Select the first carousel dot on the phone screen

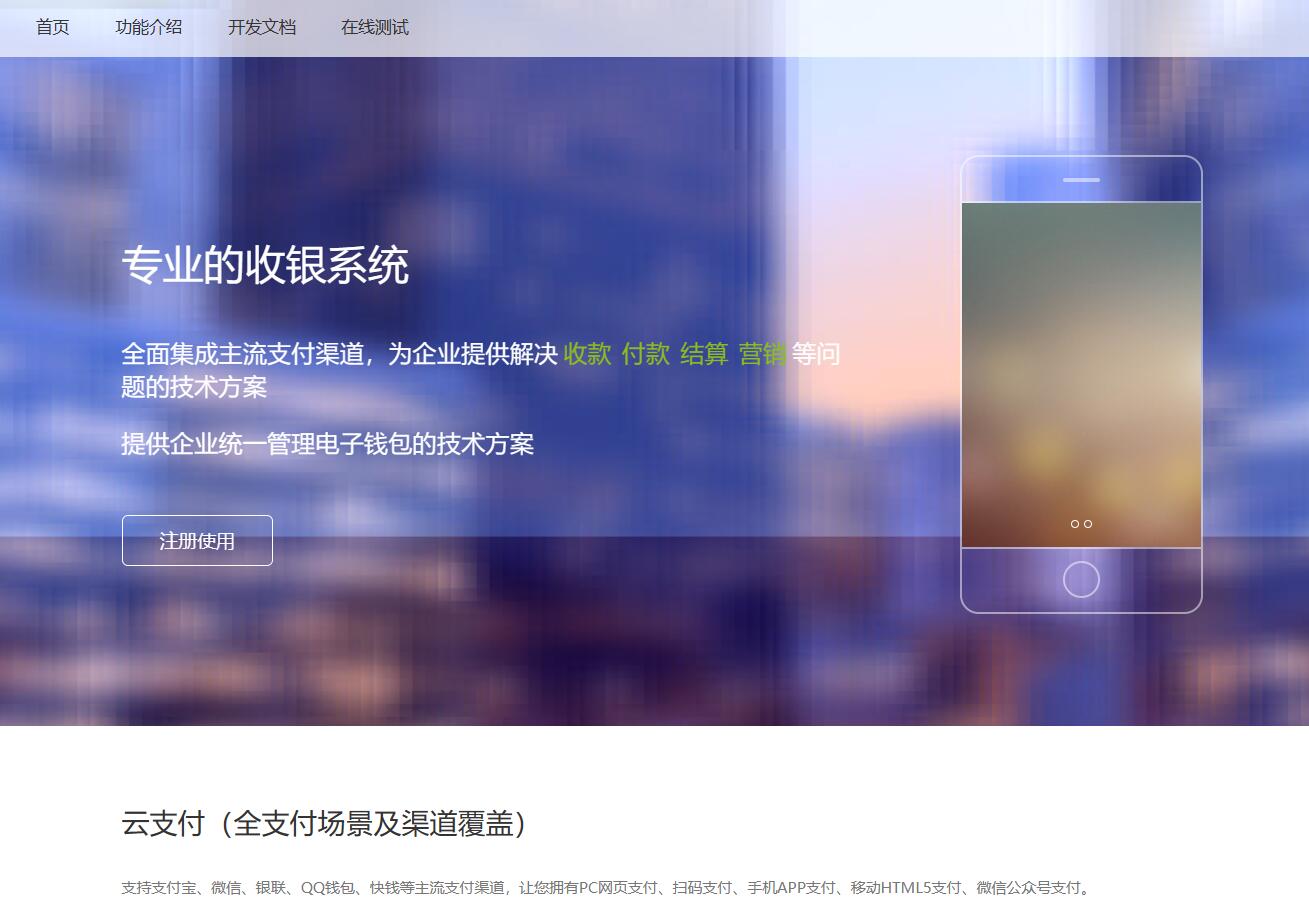1075,524
